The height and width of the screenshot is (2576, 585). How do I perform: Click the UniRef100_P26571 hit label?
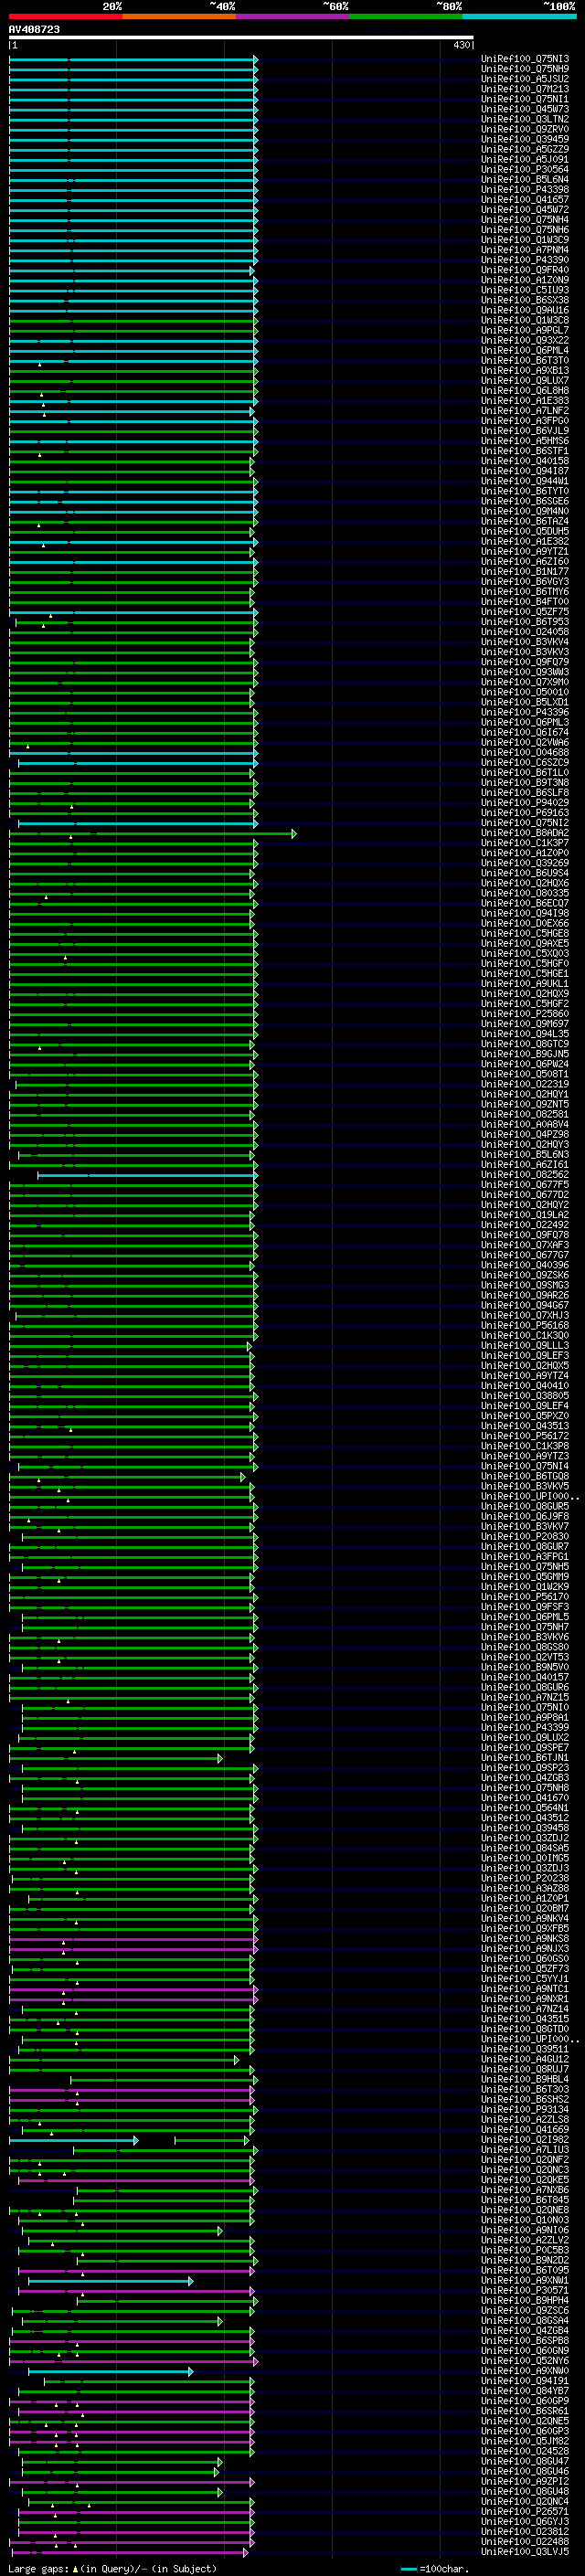(525, 2511)
